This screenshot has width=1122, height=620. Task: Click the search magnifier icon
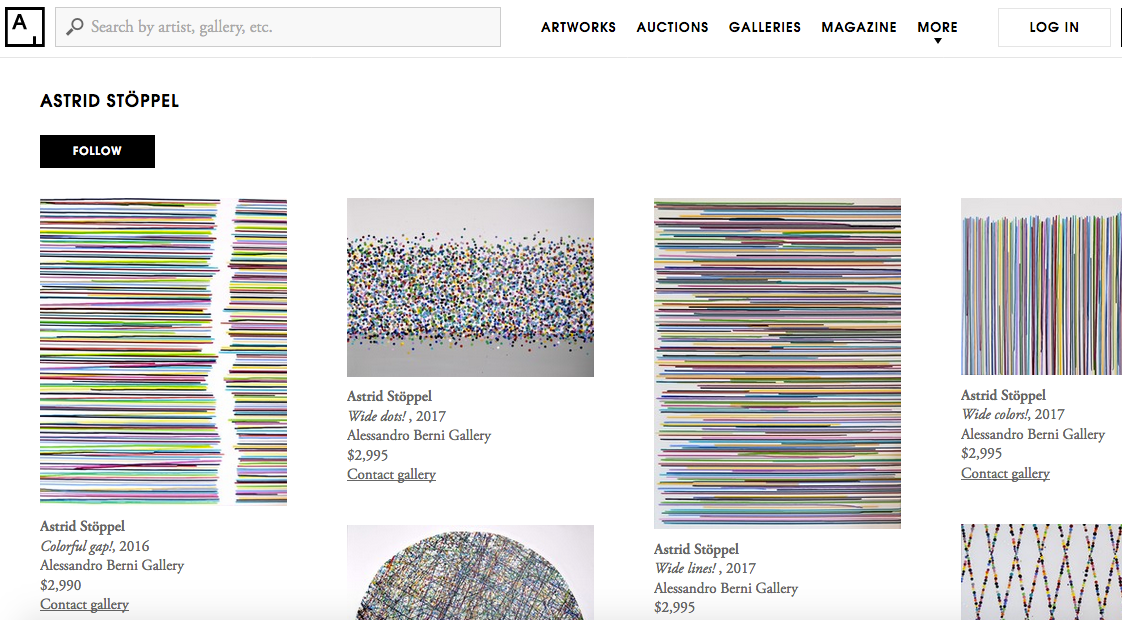pyautogui.click(x=74, y=27)
